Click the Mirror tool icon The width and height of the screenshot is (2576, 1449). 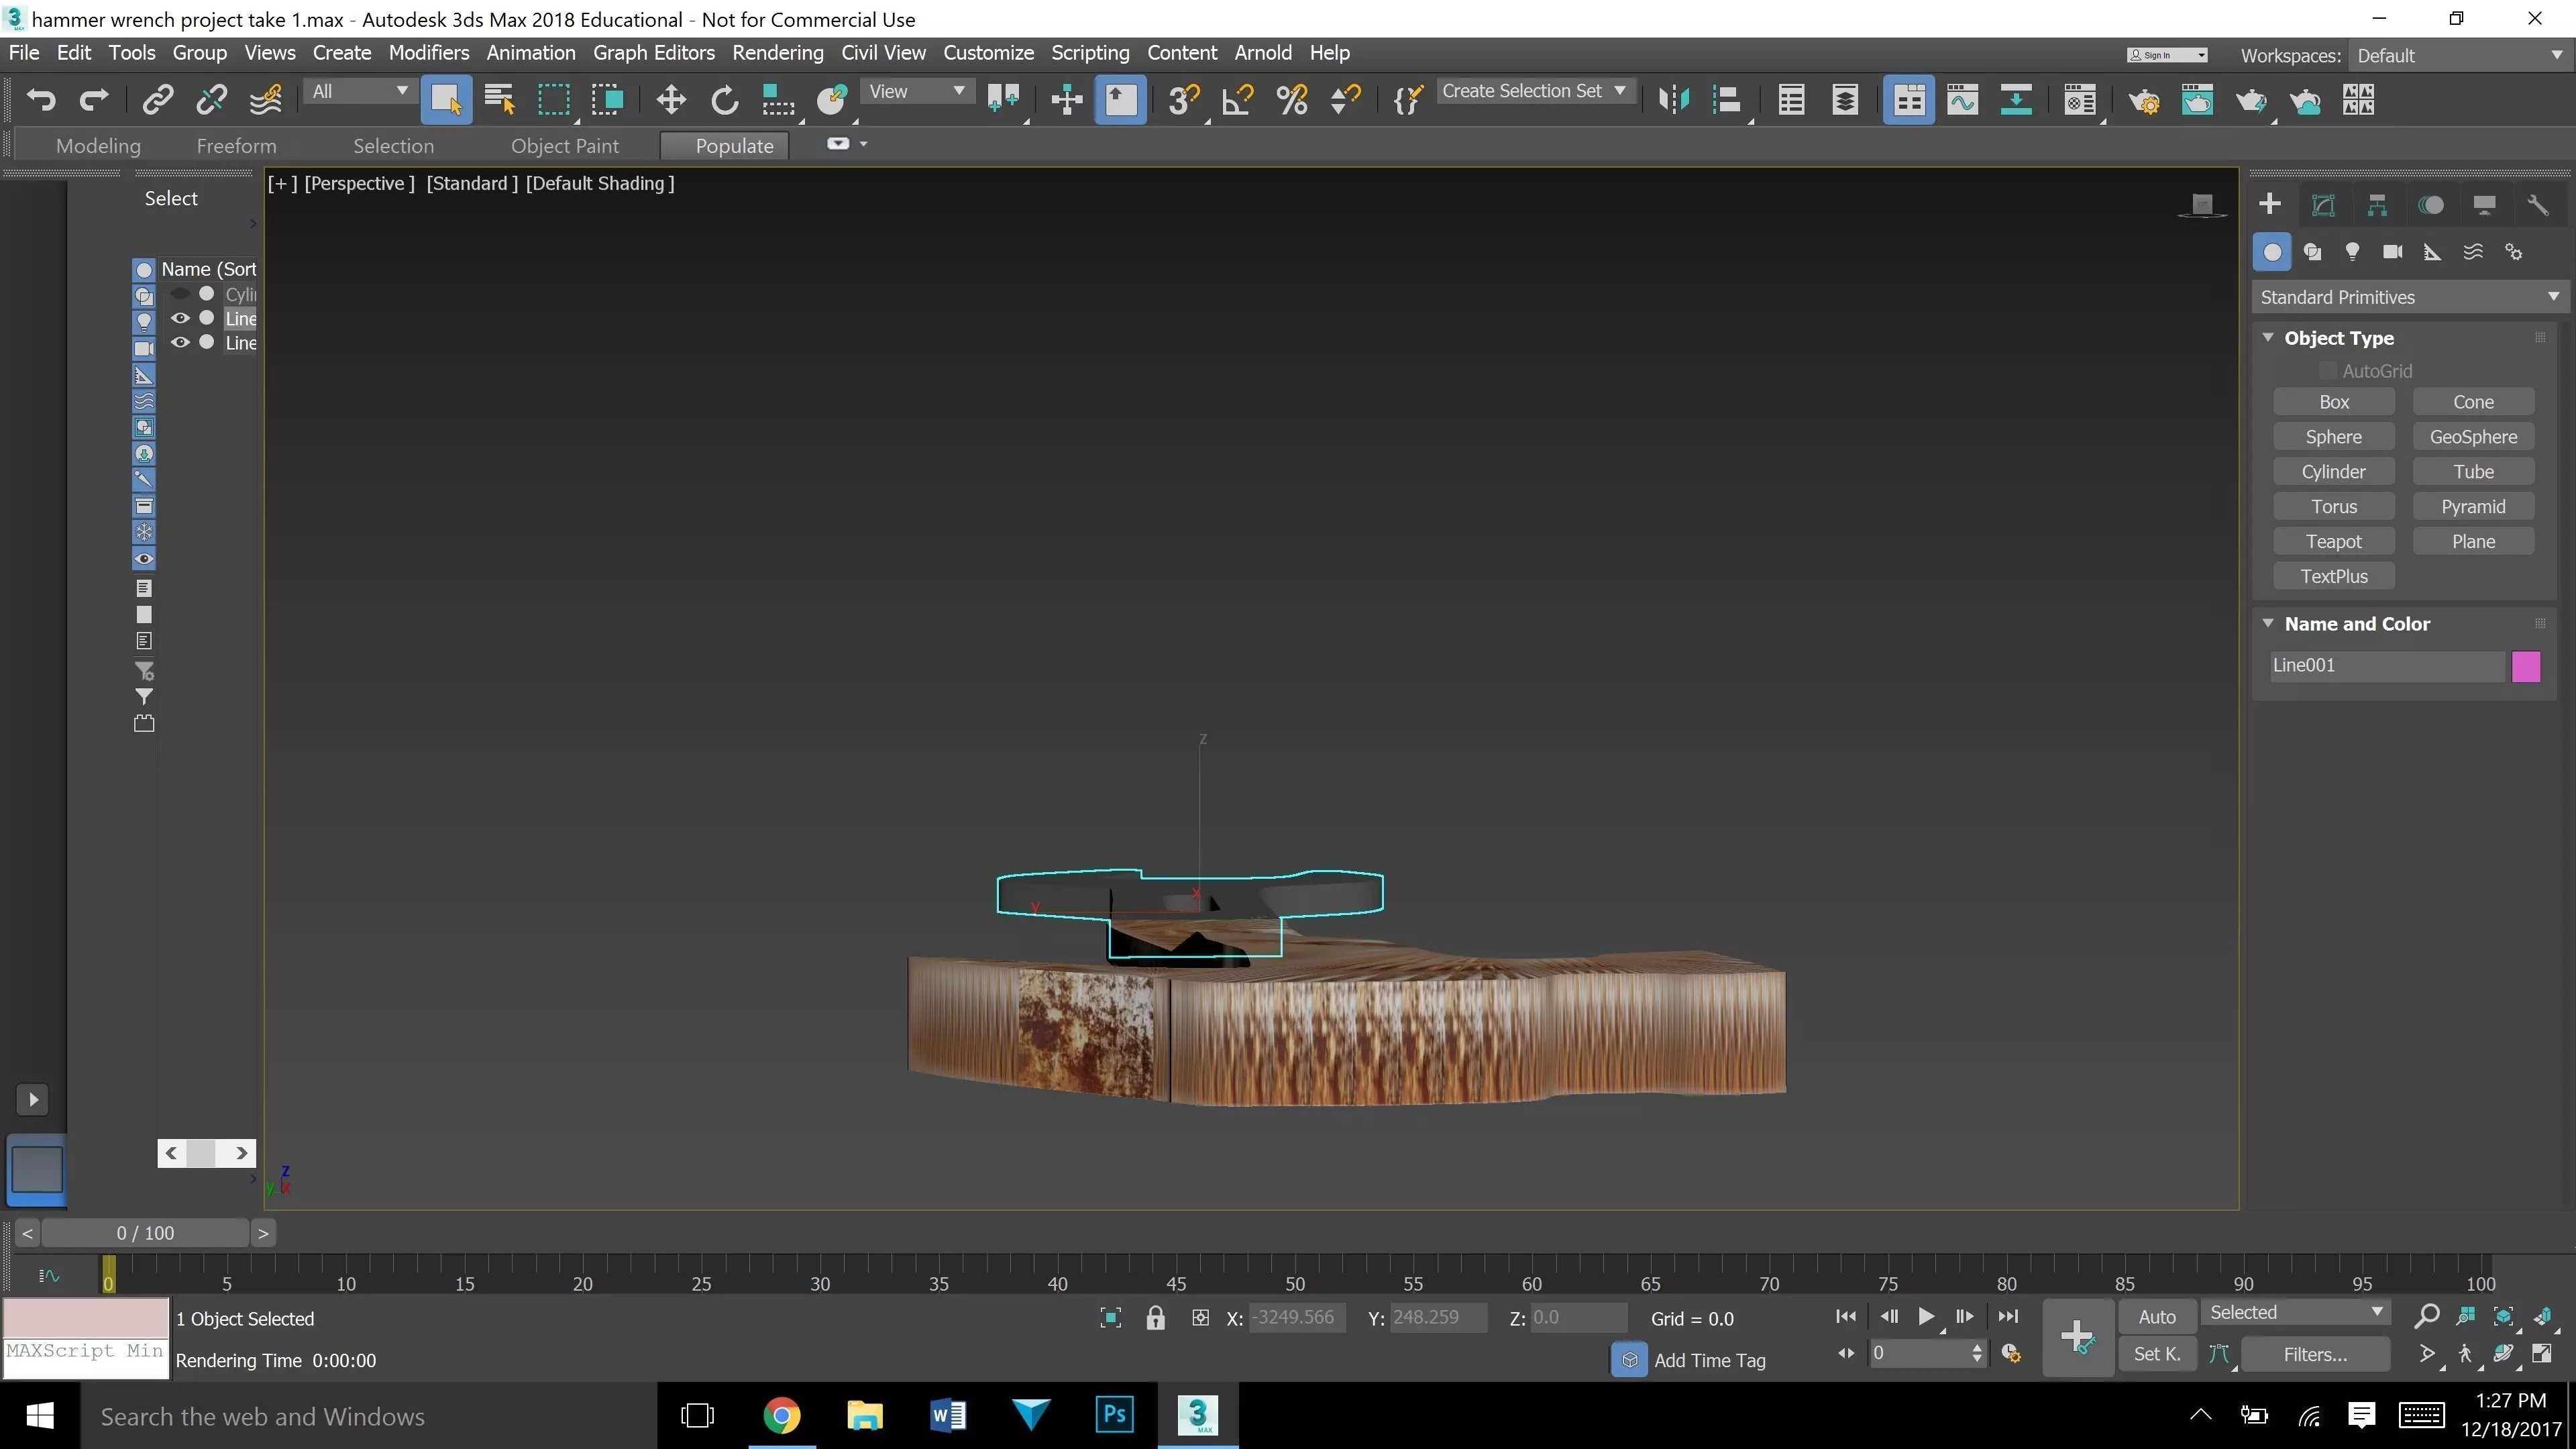click(x=1673, y=99)
